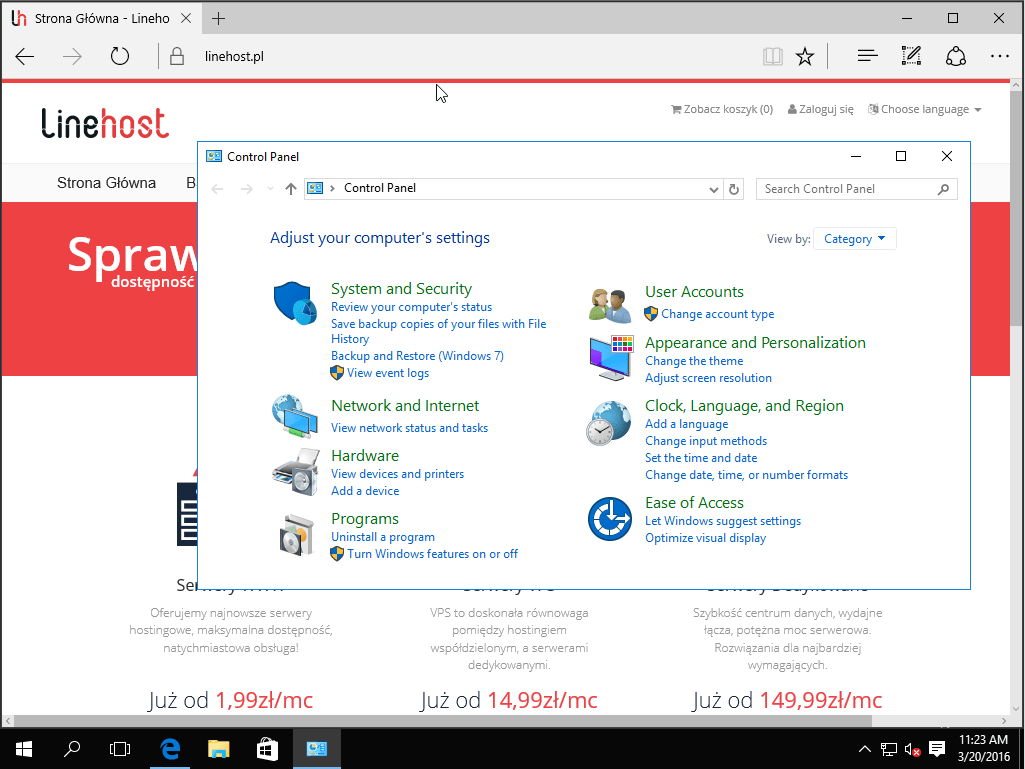
Task: Click the System and Security shield icon
Action: [295, 302]
